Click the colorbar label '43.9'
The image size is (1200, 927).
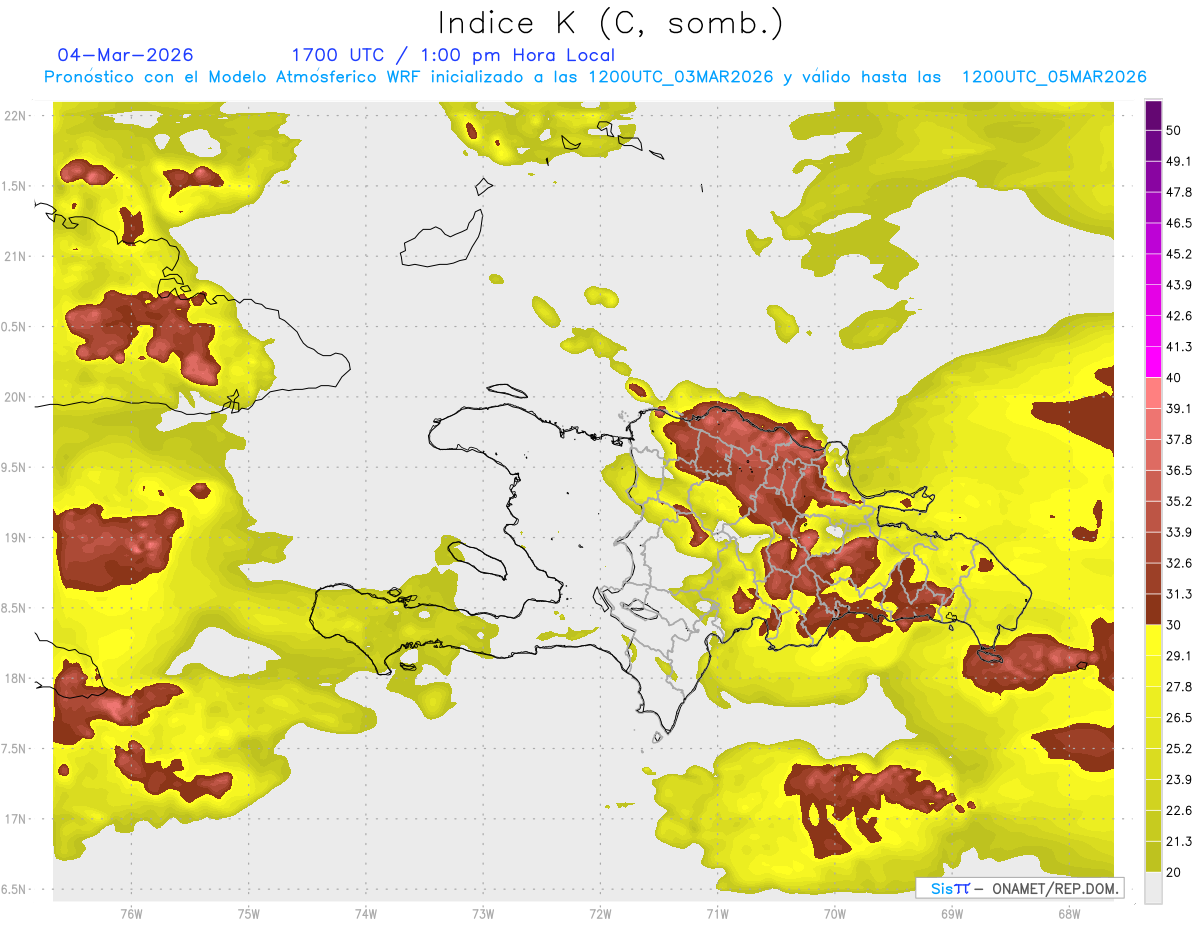click(1179, 285)
